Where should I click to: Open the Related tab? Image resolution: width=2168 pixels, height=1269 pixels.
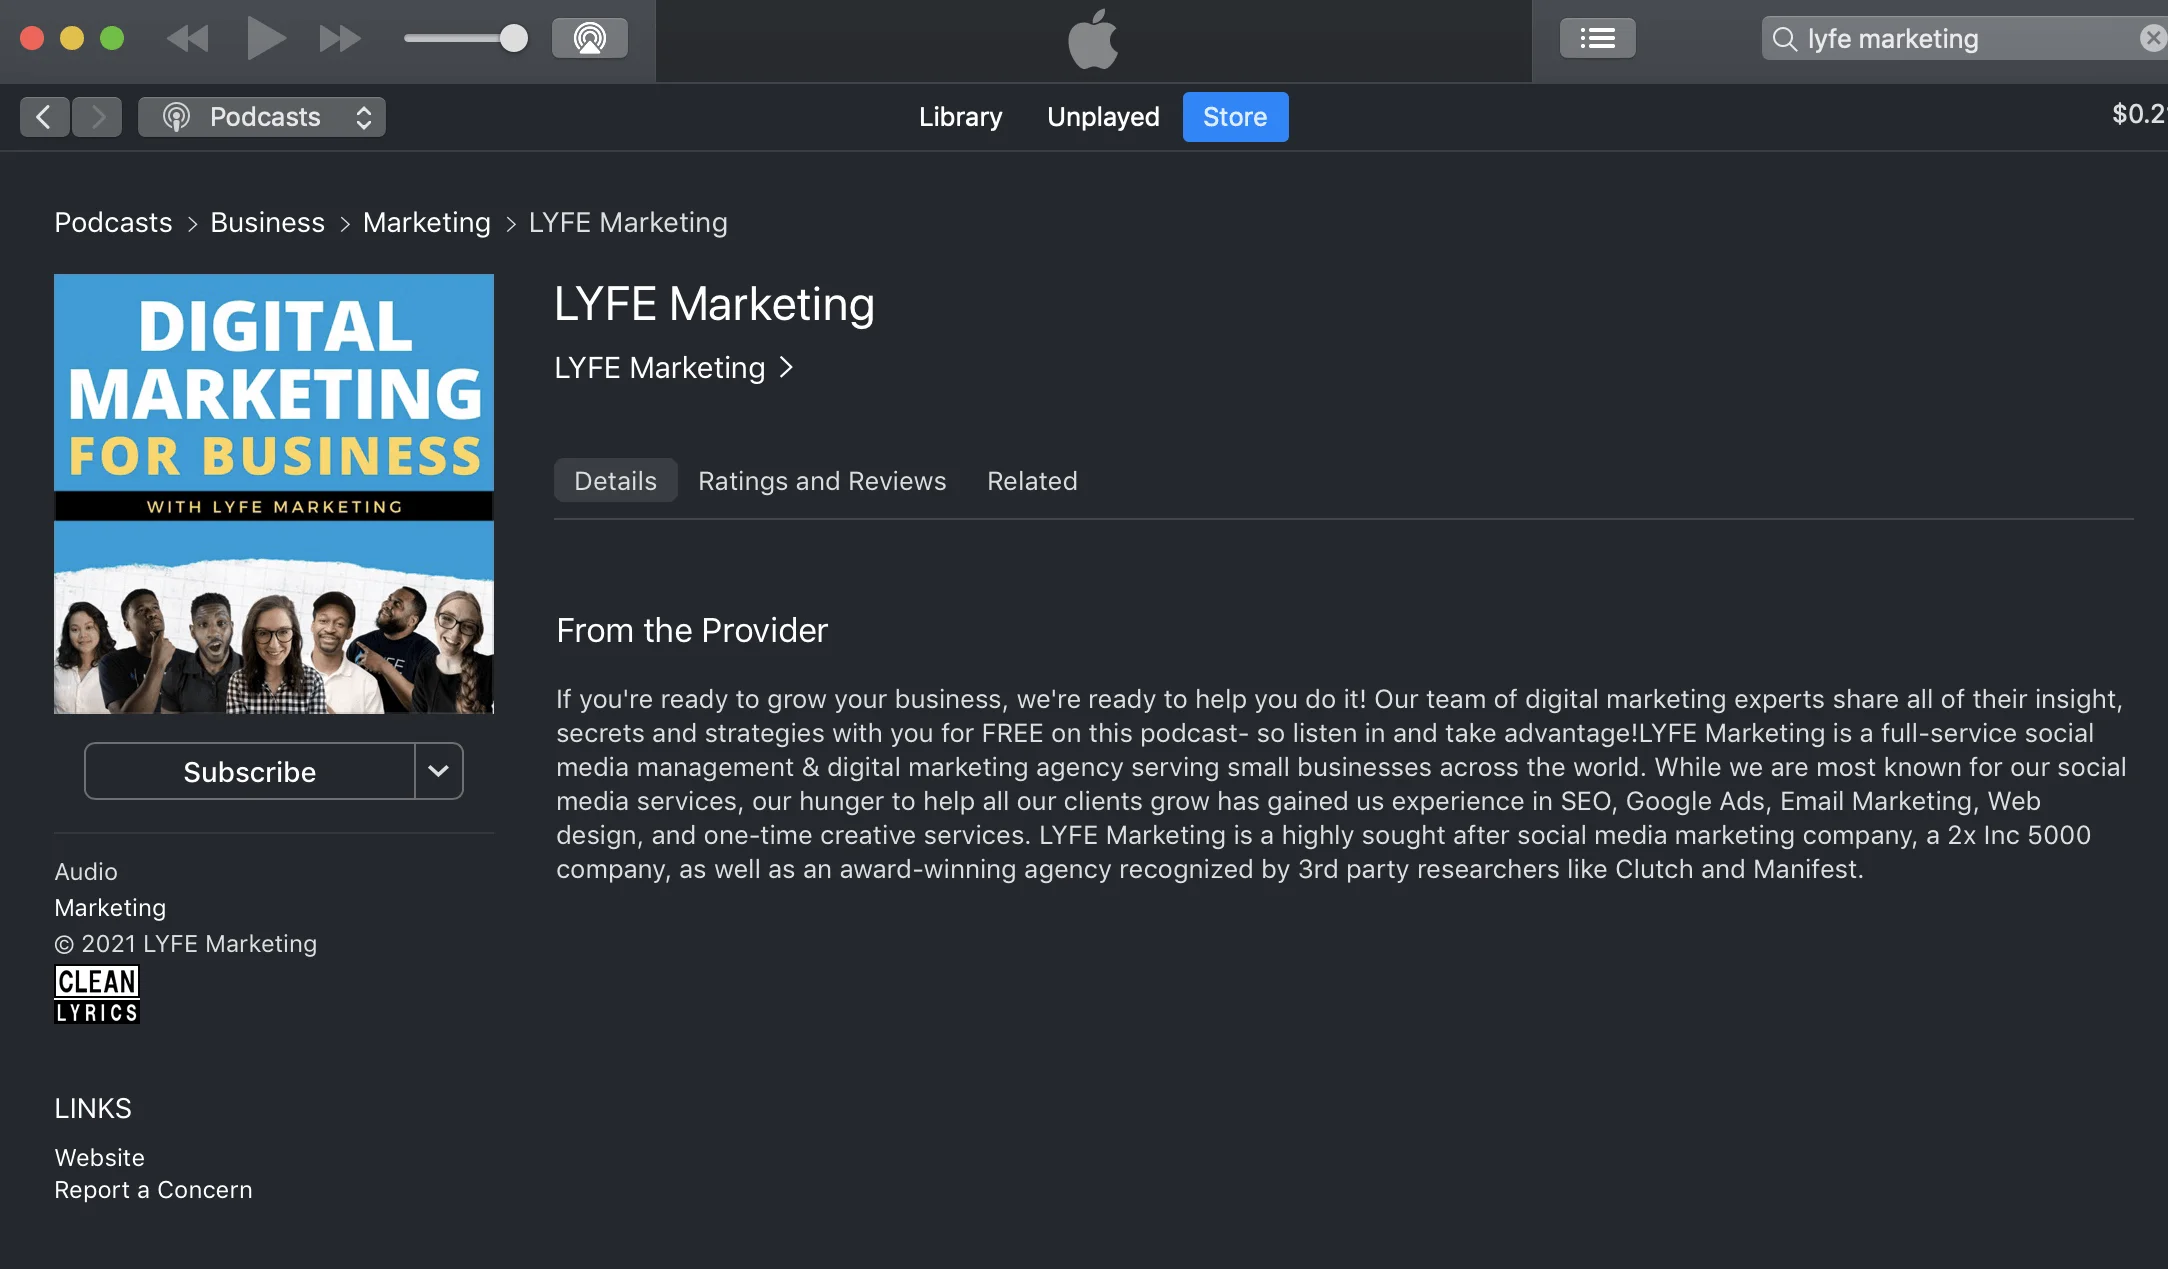tap(1031, 481)
